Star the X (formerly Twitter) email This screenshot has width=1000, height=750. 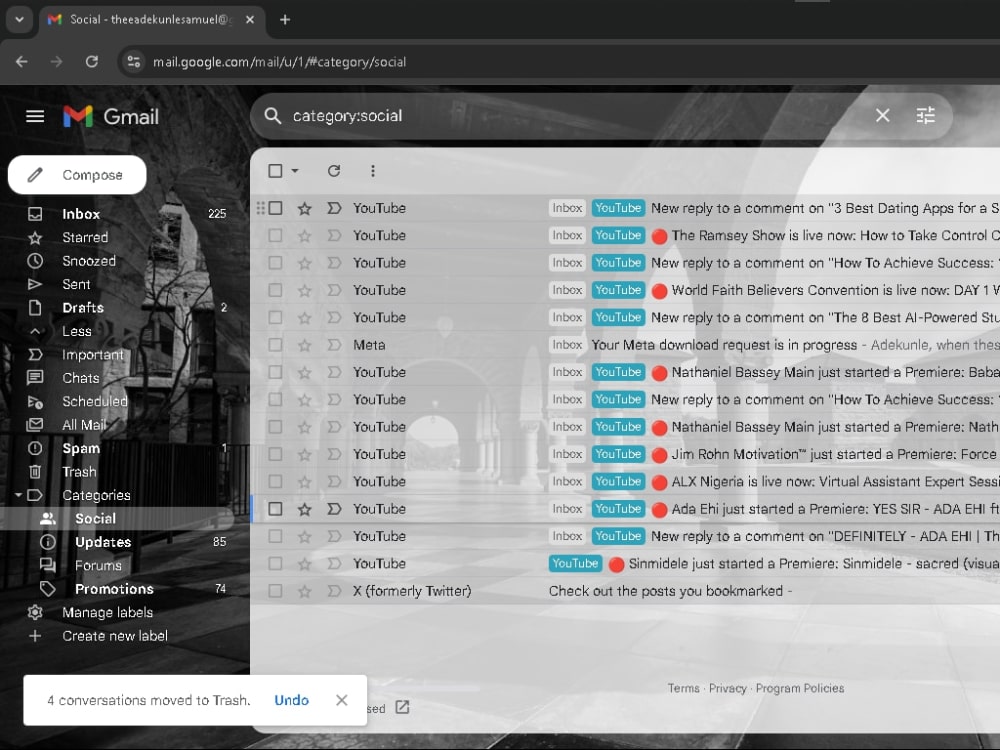click(x=305, y=591)
